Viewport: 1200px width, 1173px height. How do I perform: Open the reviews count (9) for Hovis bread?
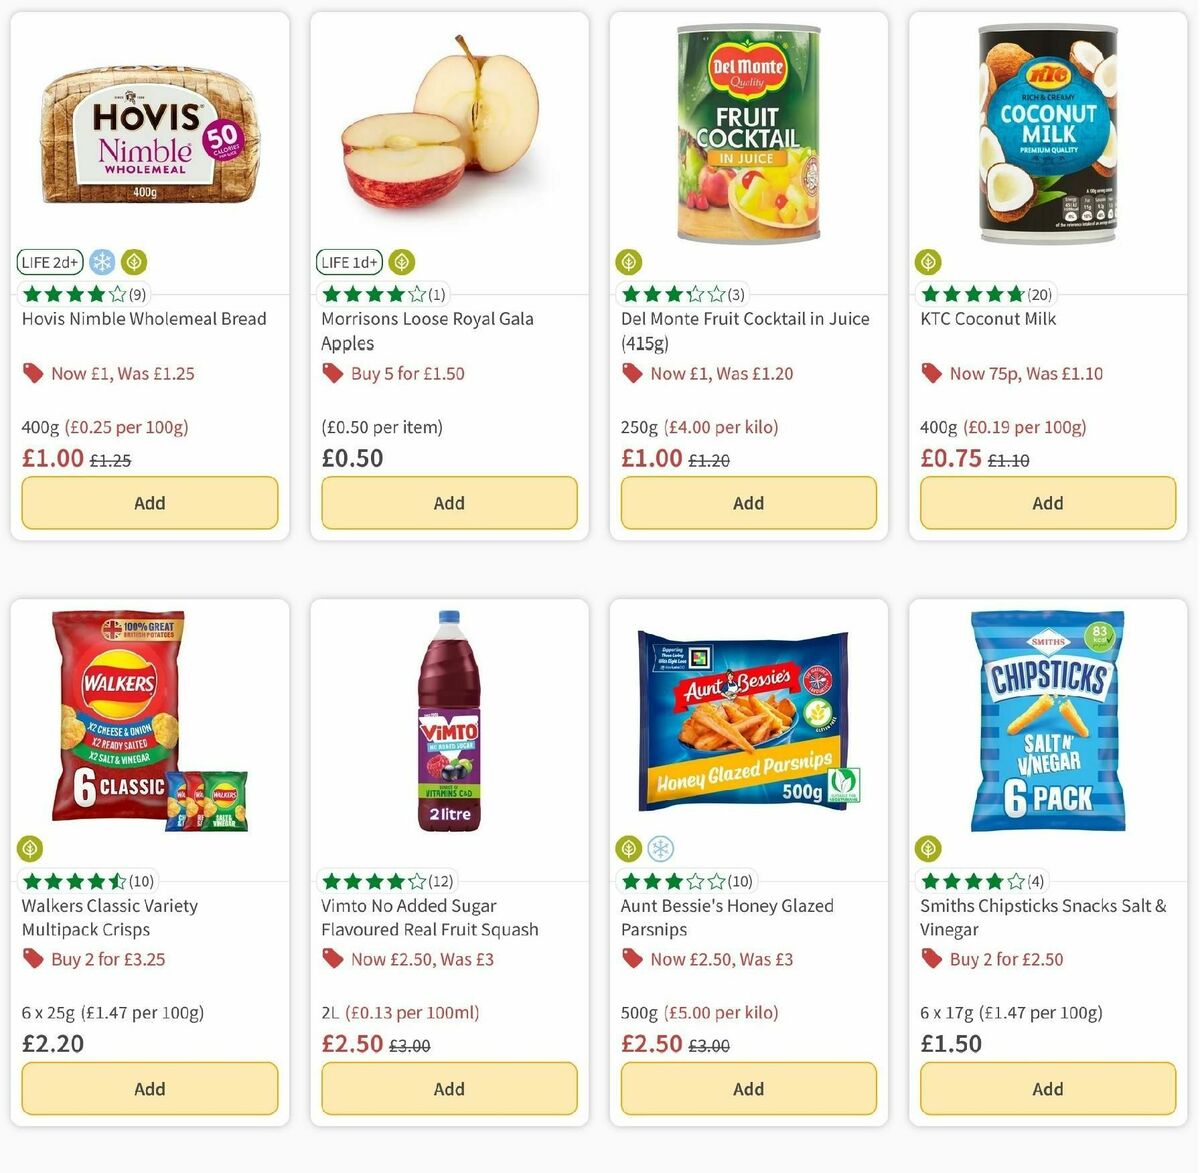(x=133, y=293)
